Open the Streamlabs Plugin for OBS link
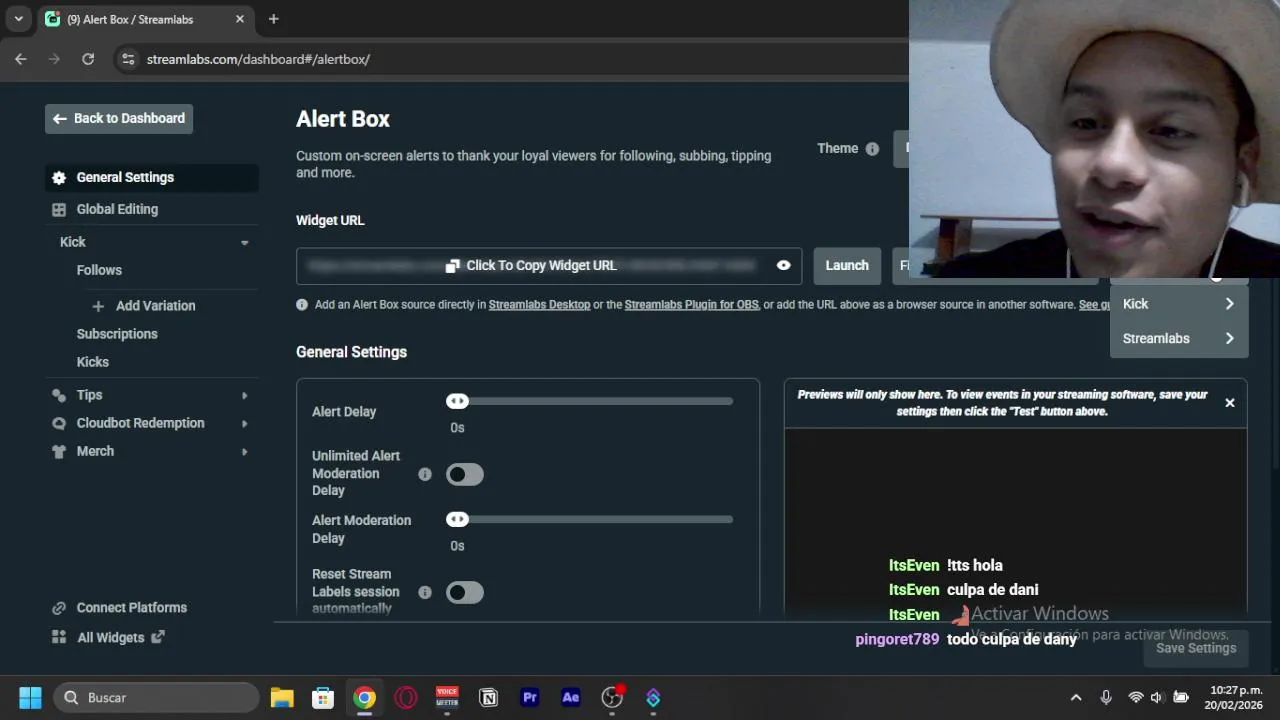Viewport: 1280px width, 720px height. [x=692, y=305]
